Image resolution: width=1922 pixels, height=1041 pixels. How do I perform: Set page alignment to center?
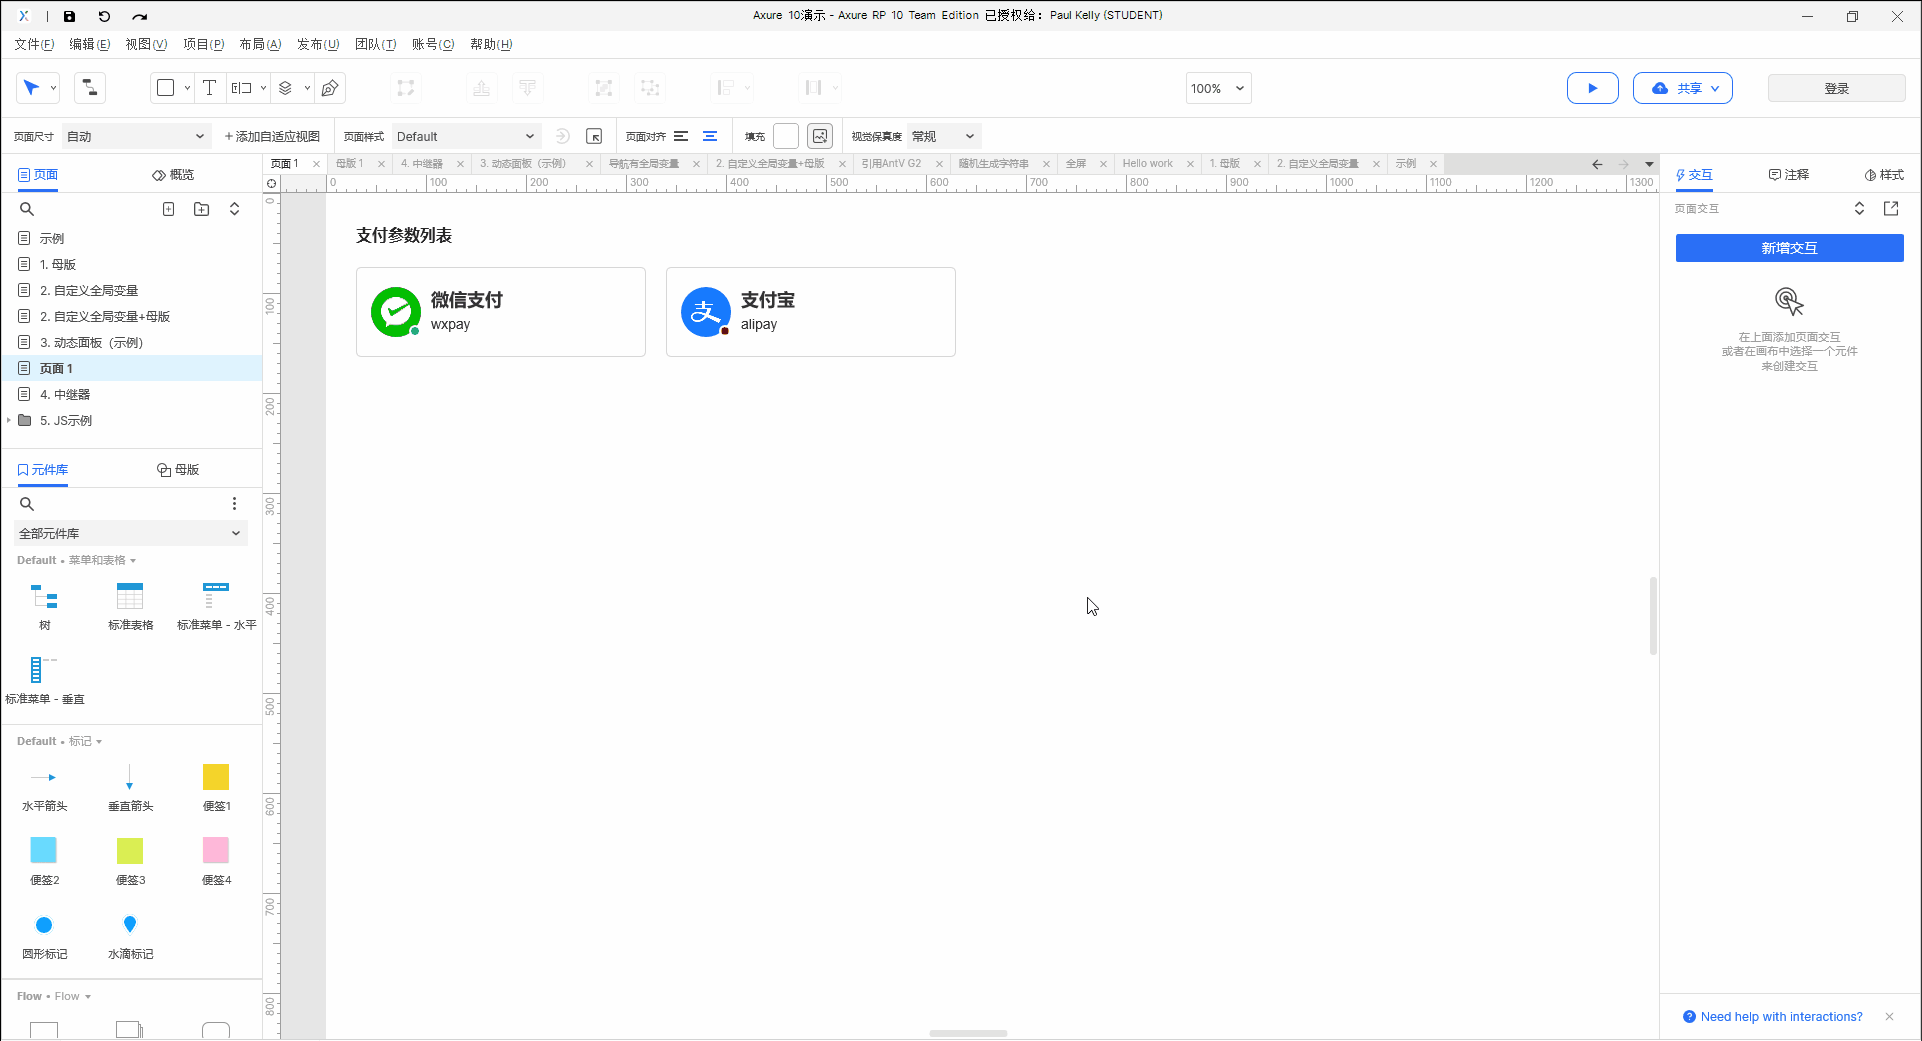tap(710, 136)
